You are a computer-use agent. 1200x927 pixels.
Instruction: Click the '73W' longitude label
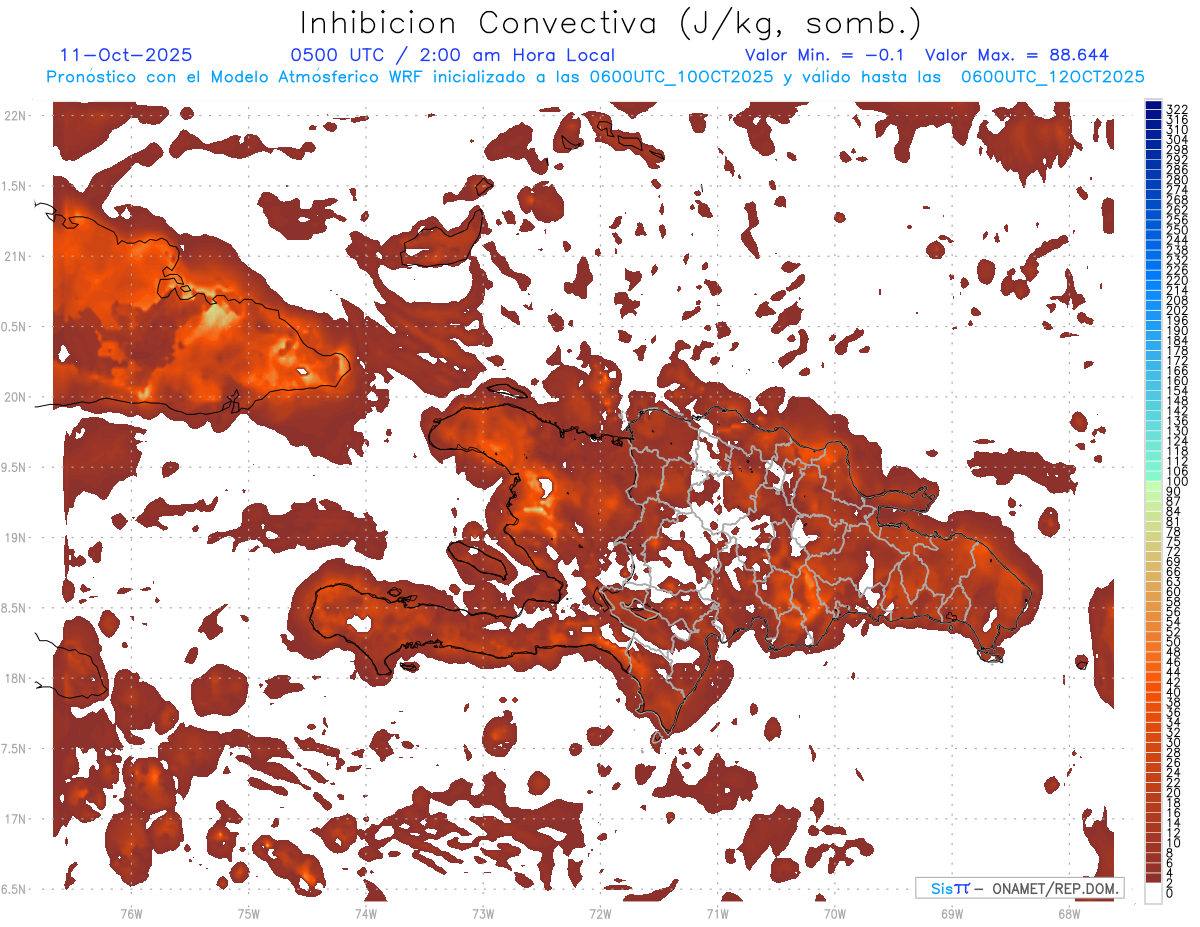click(x=483, y=913)
